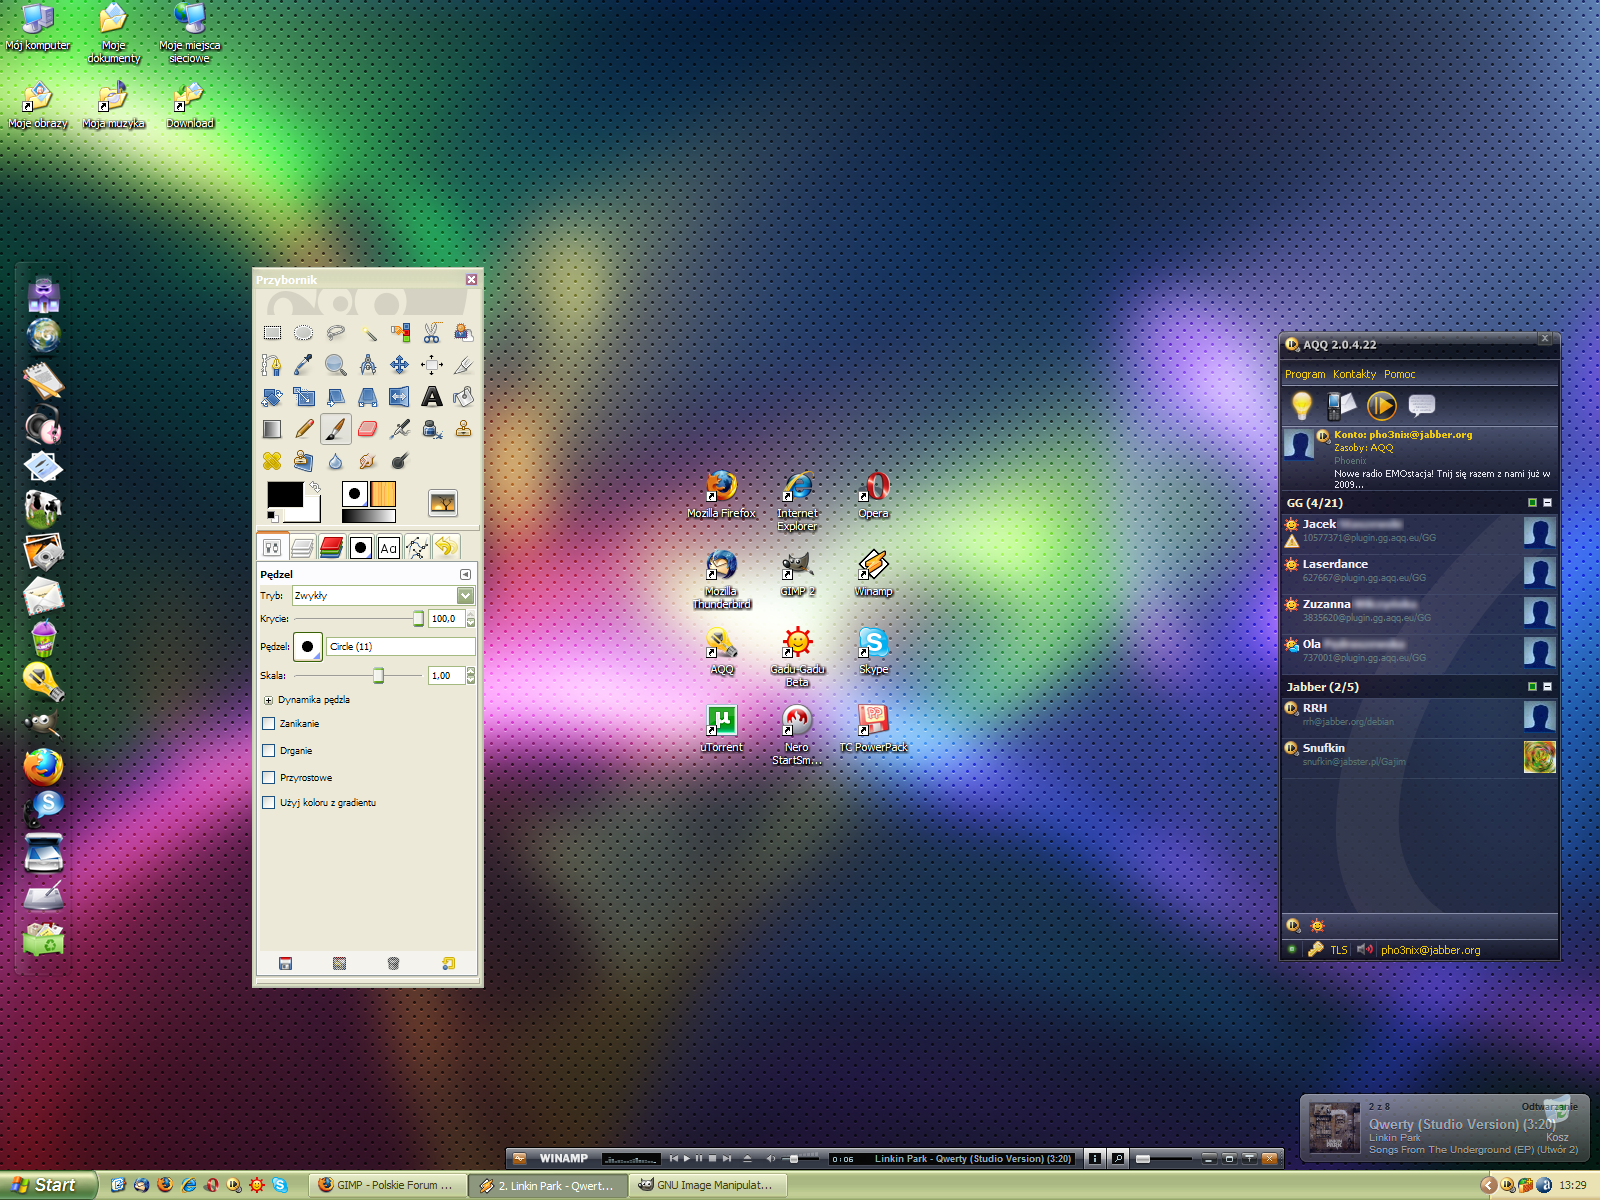Click the black foreground color swatch
Screen dimensions: 1600x1200
pyautogui.click(x=285, y=495)
